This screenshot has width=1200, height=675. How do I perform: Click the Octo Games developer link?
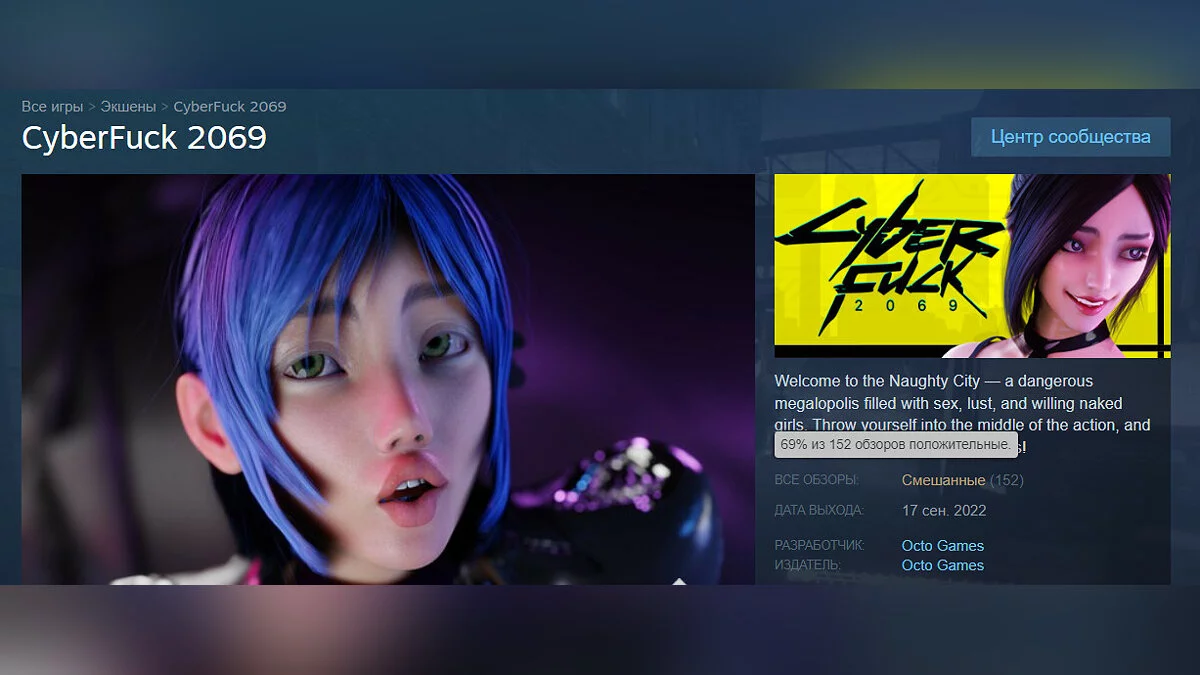pos(942,546)
